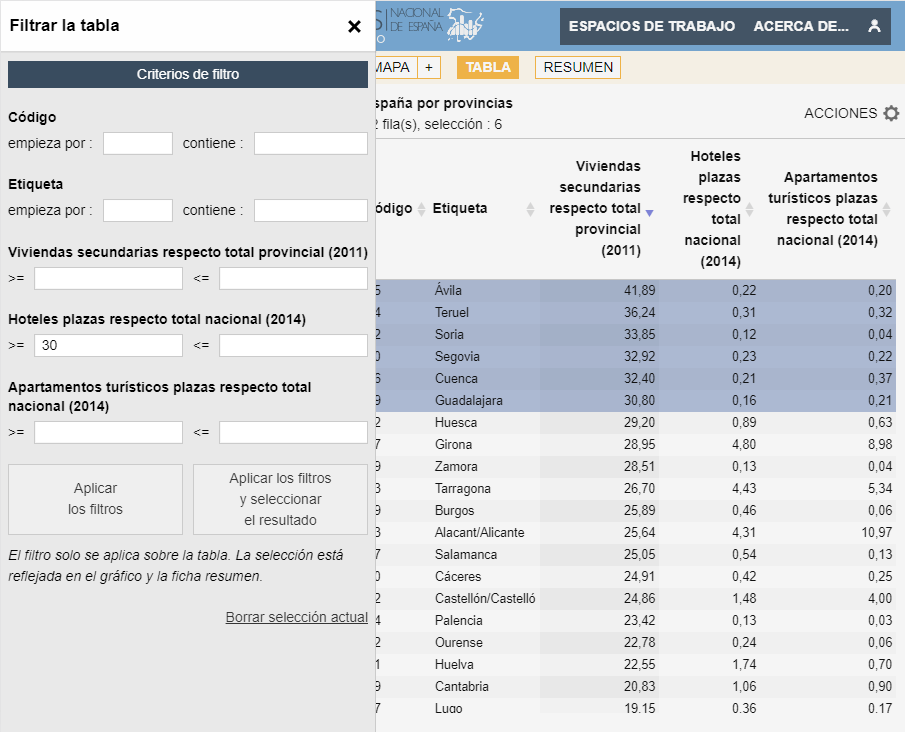This screenshot has width=905, height=732.
Task: Focus Viviendas secundarias >= field
Action: click(109, 278)
